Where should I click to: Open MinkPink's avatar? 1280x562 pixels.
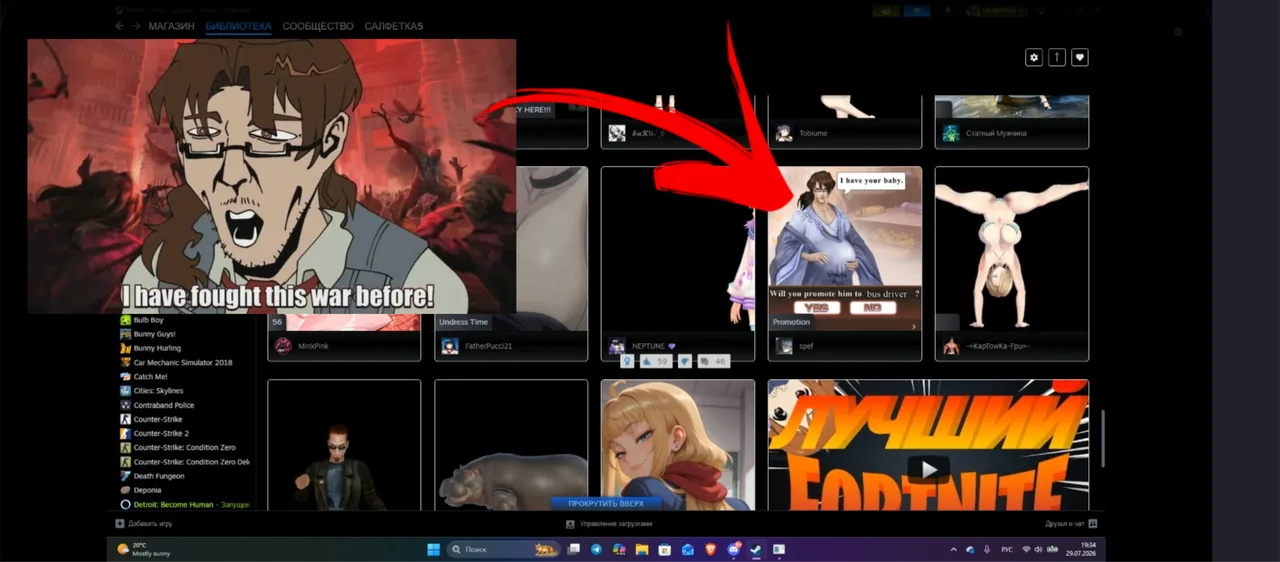pyautogui.click(x=283, y=346)
